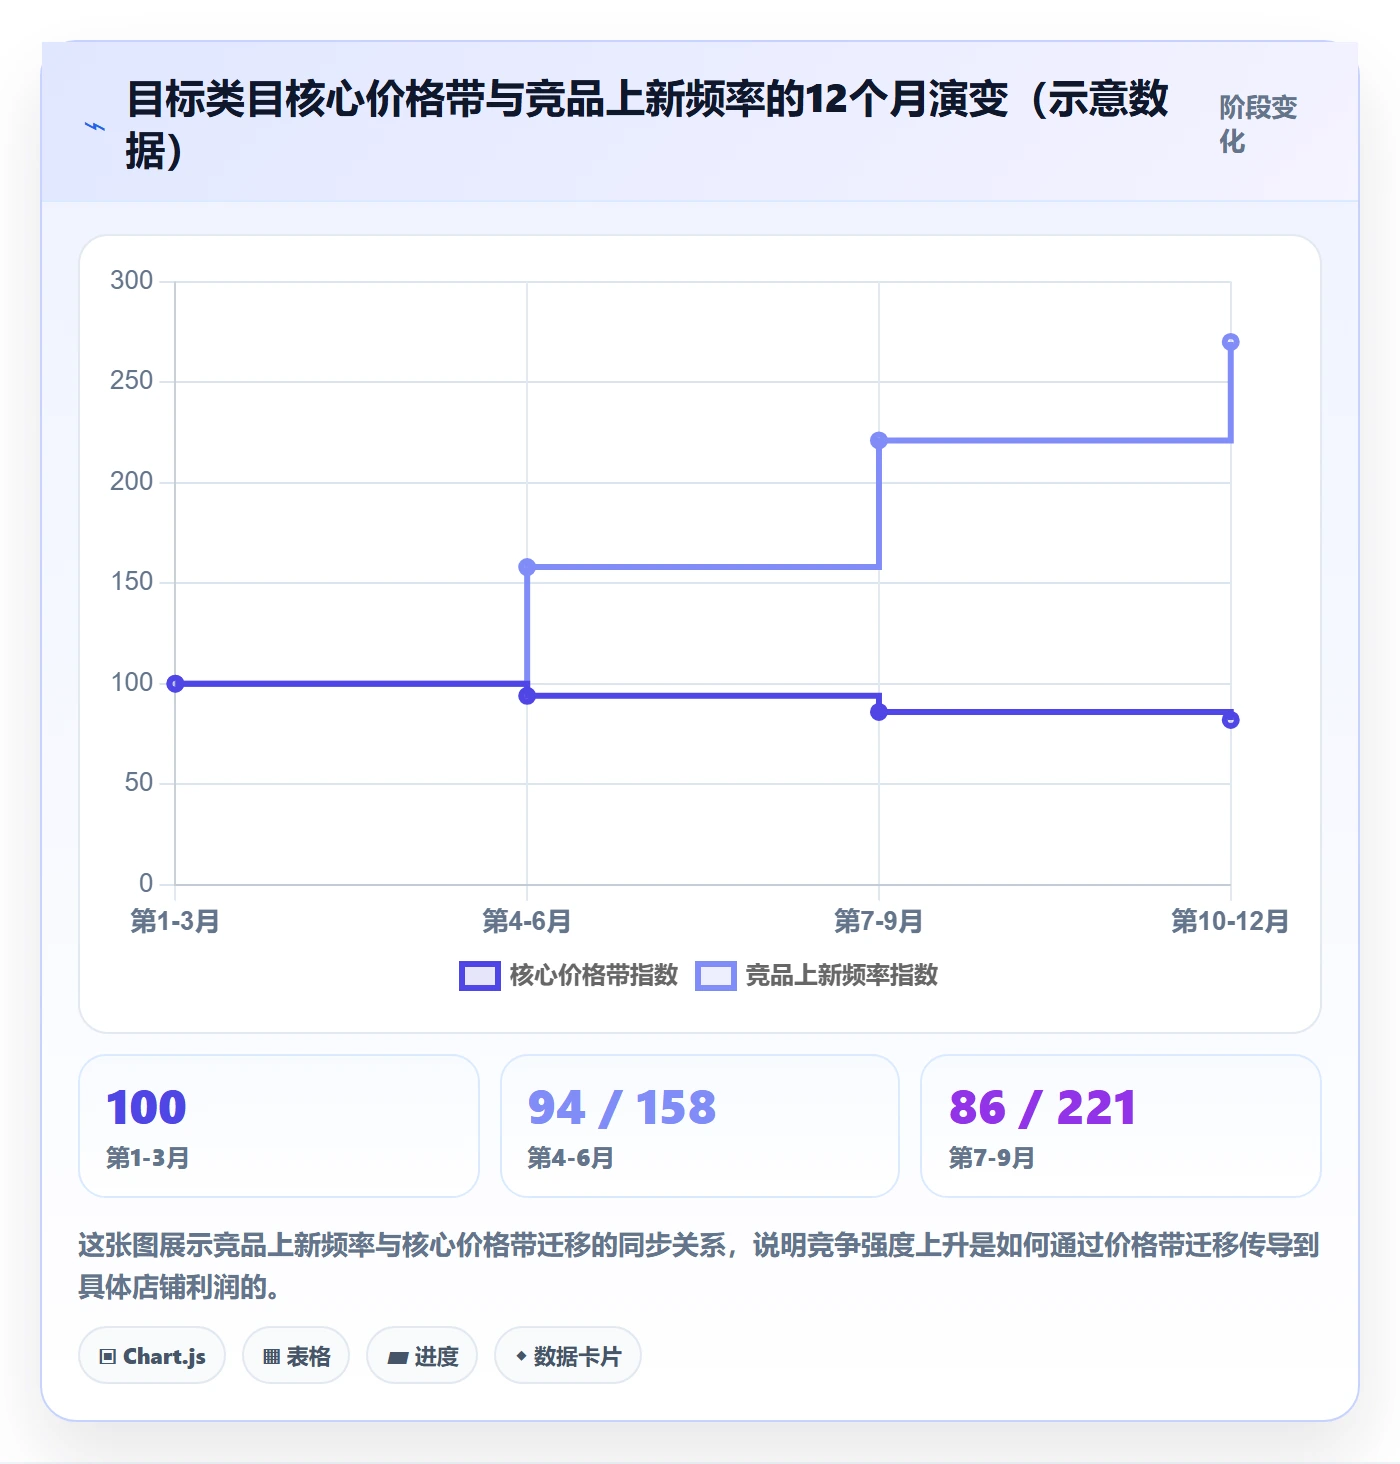The height and width of the screenshot is (1464, 1400).
Task: Click the x-axis label 第4-6月
Action: pyautogui.click(x=527, y=921)
